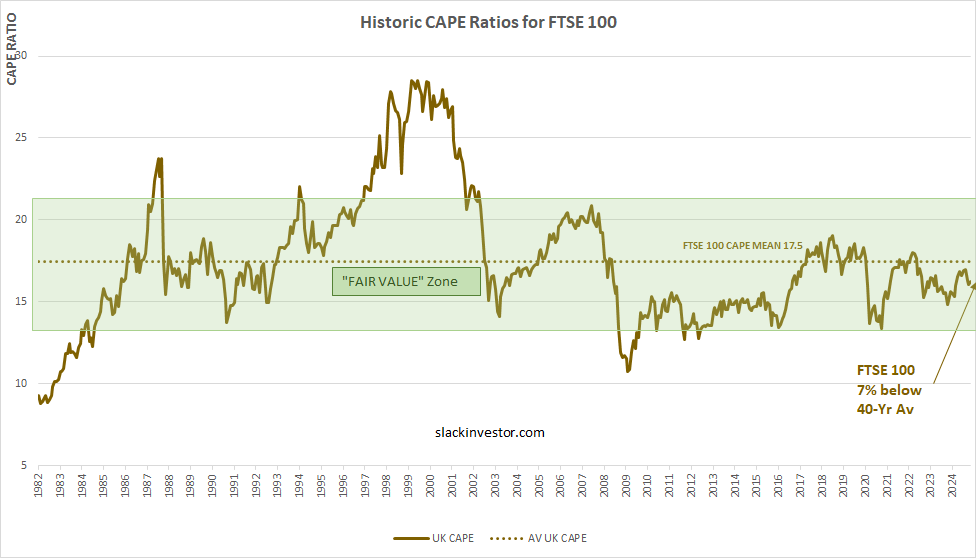
Task: Select the "FAIR VALUE" Zone label box
Action: [x=406, y=281]
